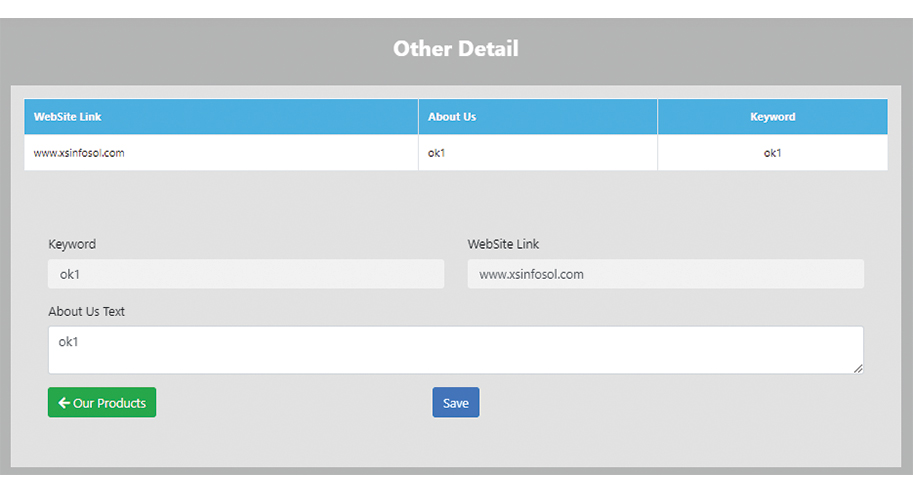Click the left arrow icon on Our Products
Screen dimensions: 913x492
[64, 403]
